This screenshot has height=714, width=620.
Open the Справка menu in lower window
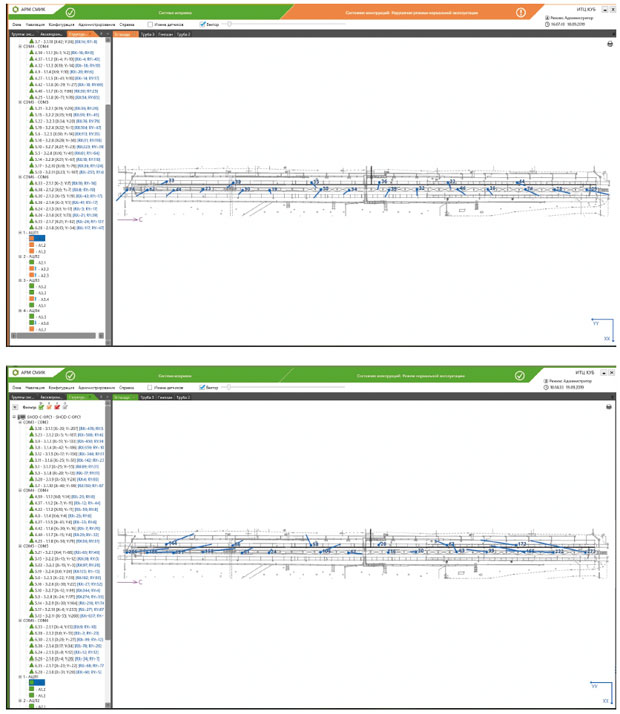point(127,388)
